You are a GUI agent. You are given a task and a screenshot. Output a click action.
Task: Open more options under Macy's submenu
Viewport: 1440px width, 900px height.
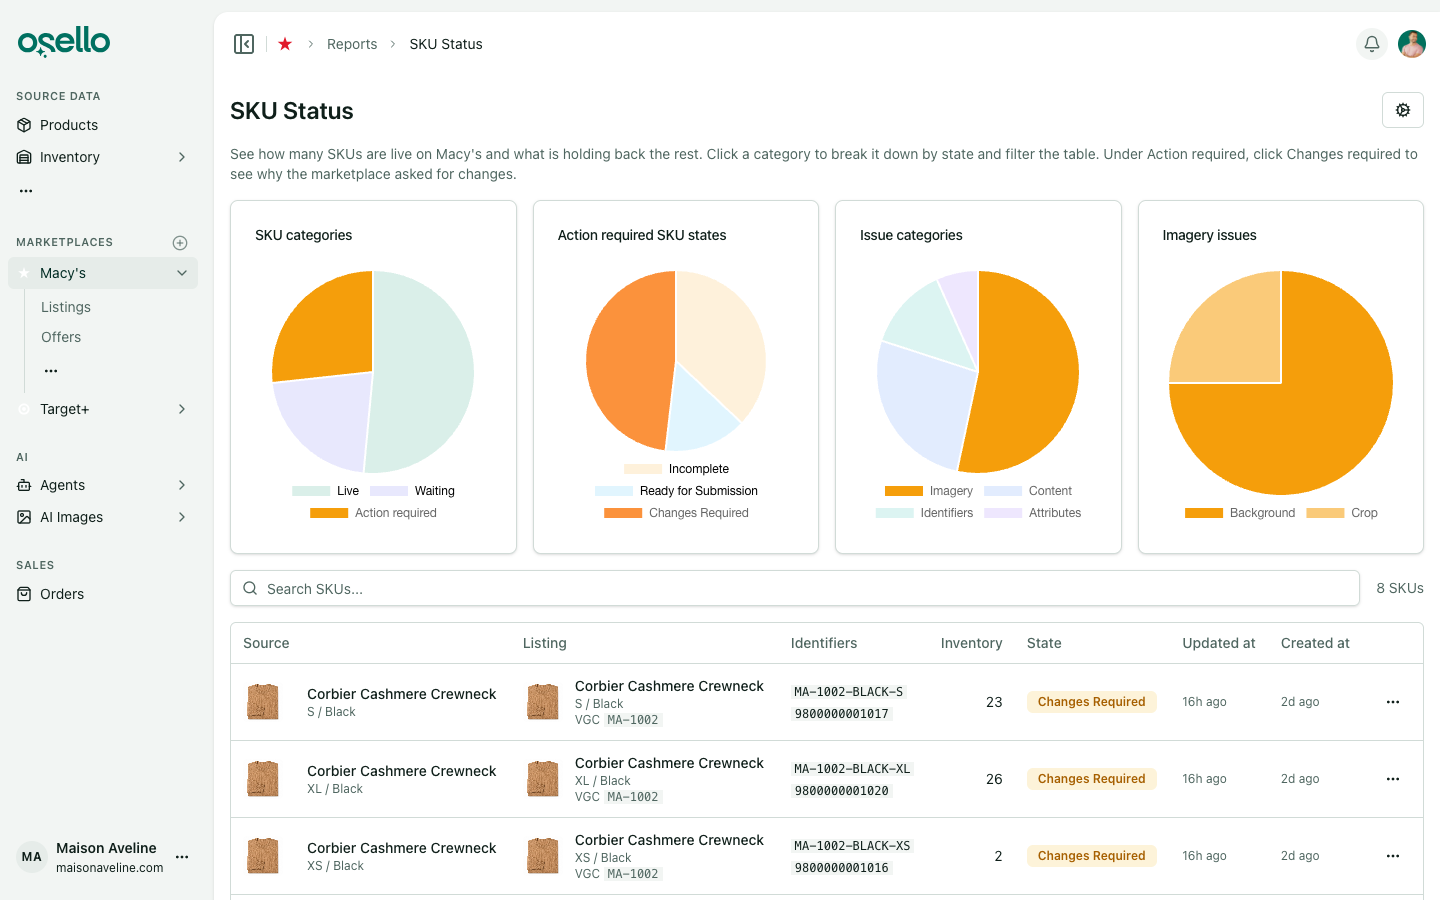pyautogui.click(x=51, y=371)
